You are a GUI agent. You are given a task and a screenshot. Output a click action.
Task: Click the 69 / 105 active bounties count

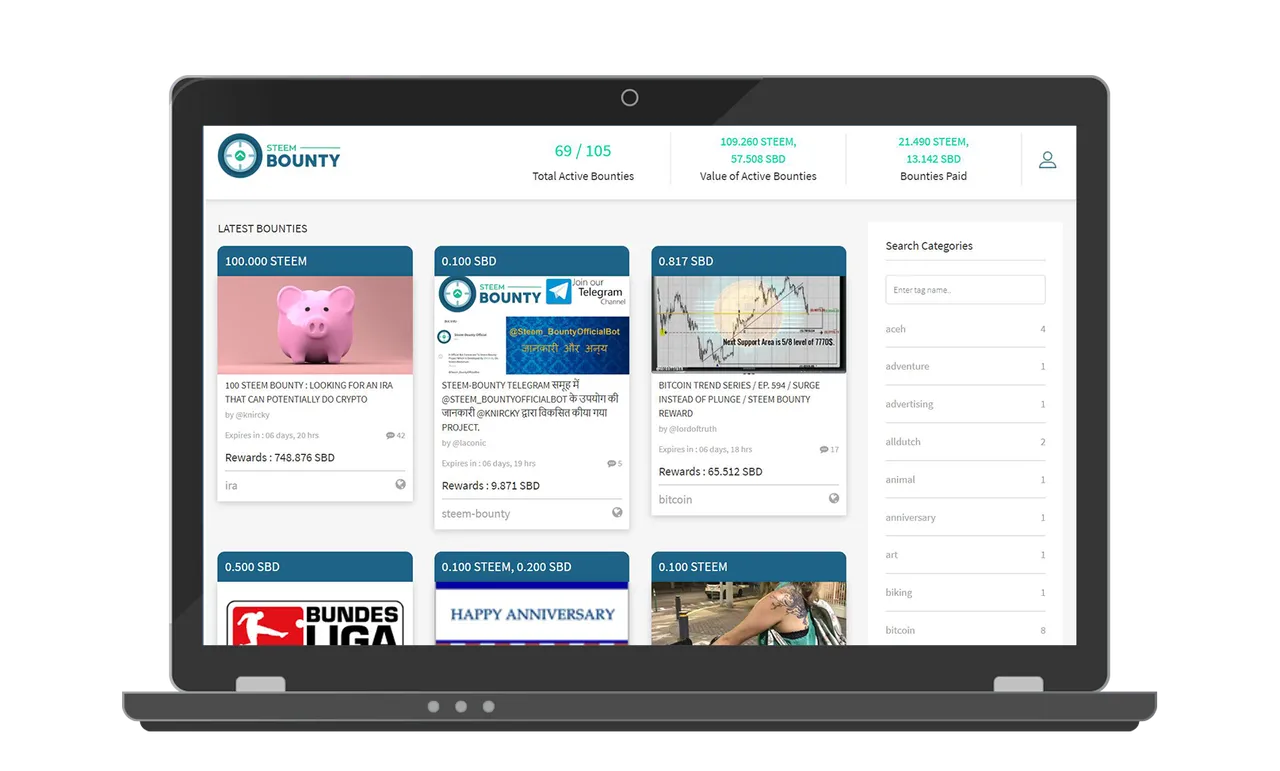583,151
